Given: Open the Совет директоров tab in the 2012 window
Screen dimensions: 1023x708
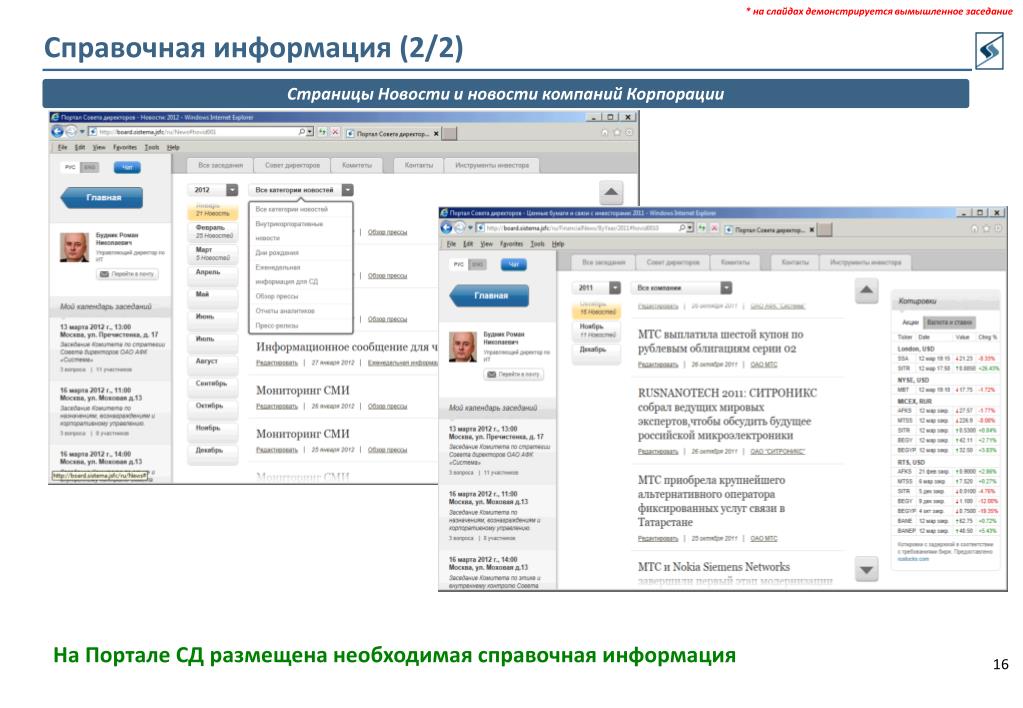Looking at the screenshot, I should 292,166.
